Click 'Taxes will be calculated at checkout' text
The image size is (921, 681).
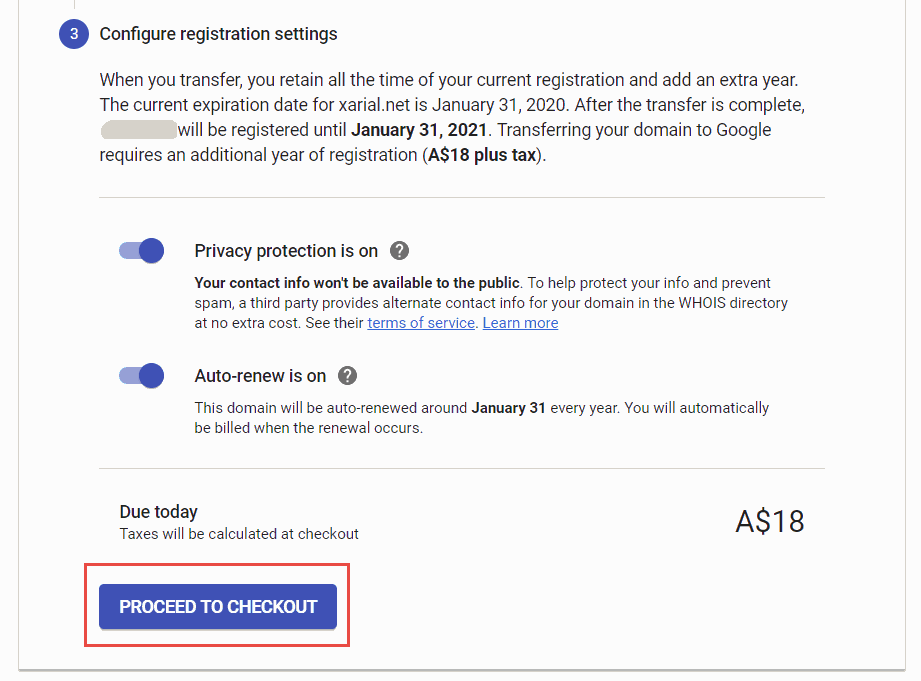tap(239, 534)
